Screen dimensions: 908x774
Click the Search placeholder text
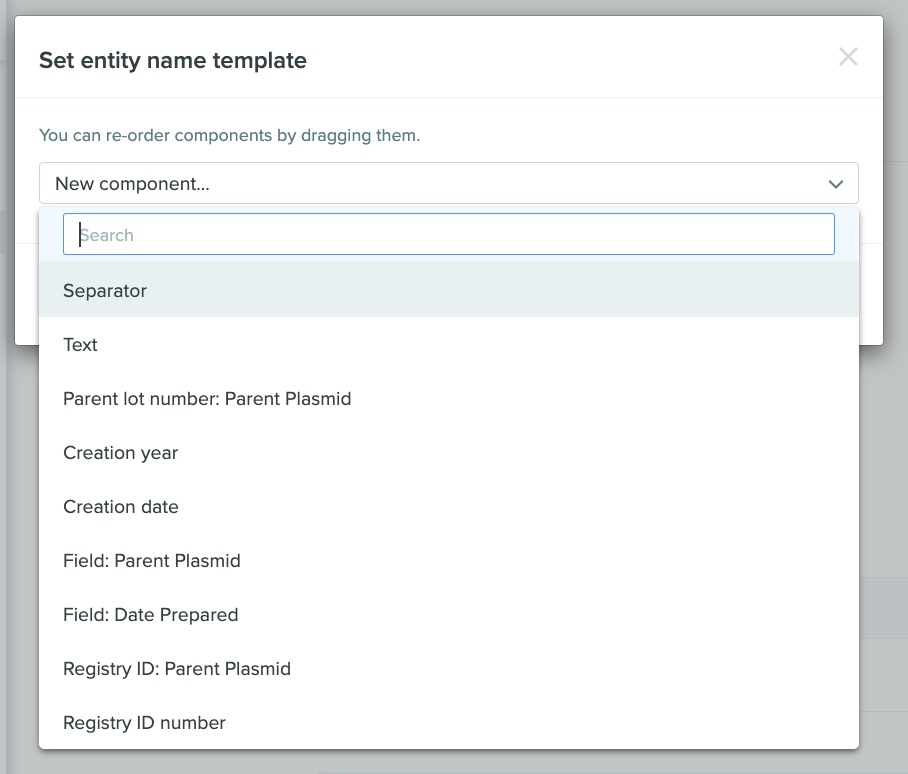(x=107, y=235)
